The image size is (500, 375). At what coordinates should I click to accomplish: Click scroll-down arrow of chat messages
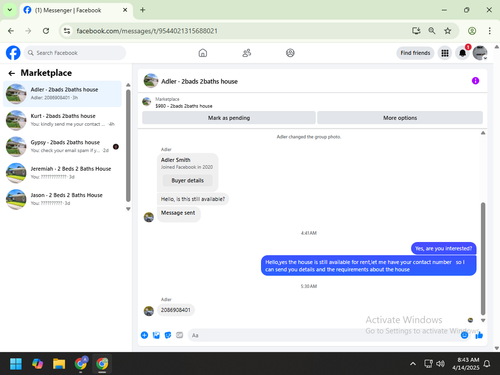(x=483, y=320)
